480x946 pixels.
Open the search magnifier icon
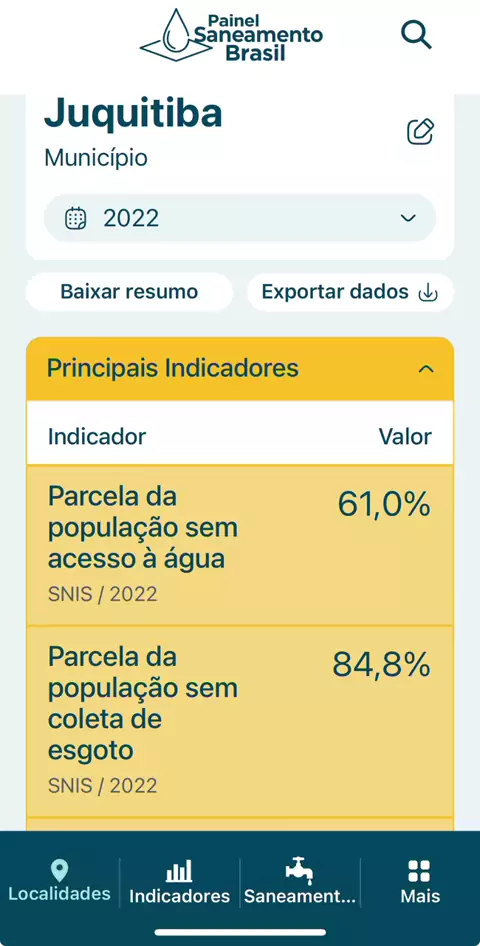click(417, 35)
